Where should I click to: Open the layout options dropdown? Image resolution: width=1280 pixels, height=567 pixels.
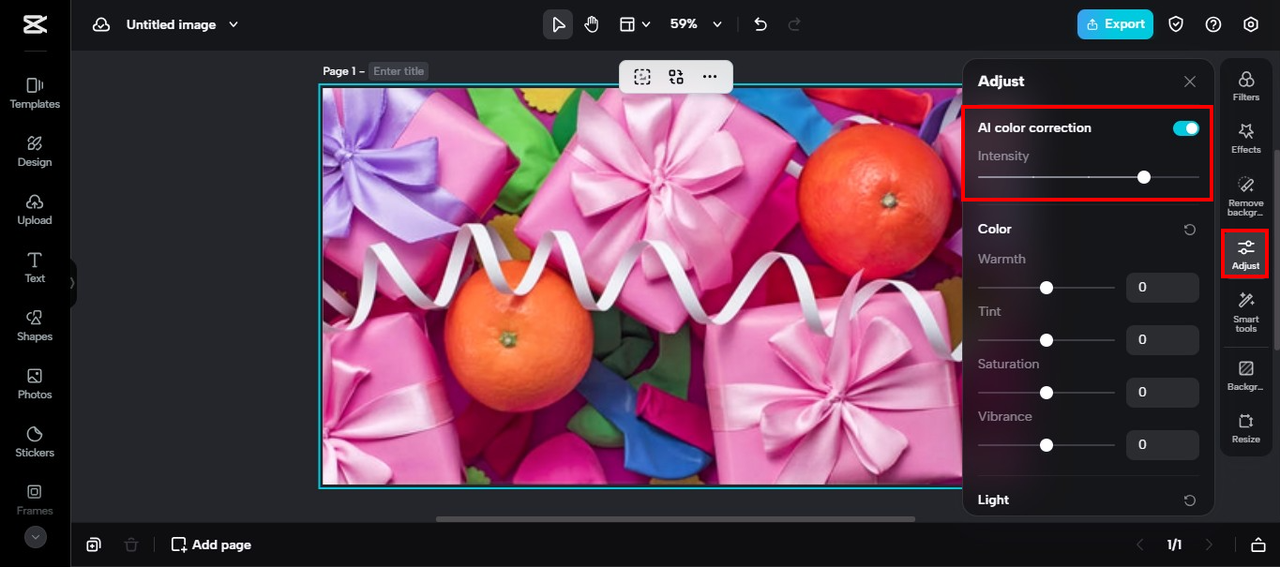[634, 24]
